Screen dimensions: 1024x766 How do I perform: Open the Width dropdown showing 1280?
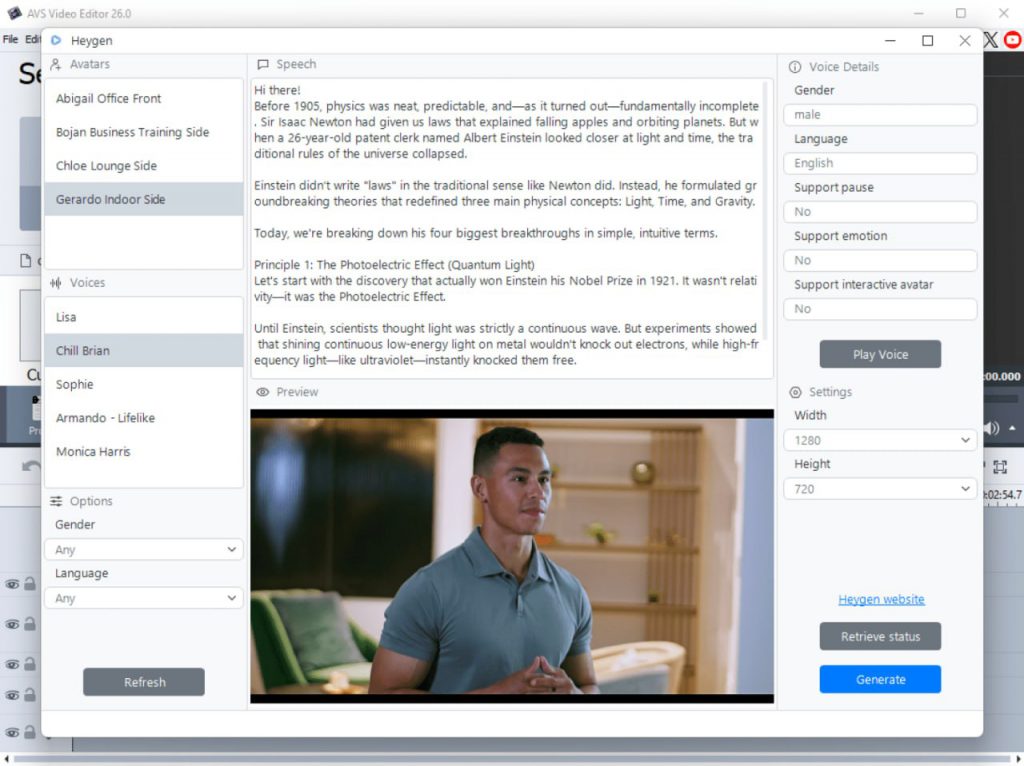click(880, 440)
